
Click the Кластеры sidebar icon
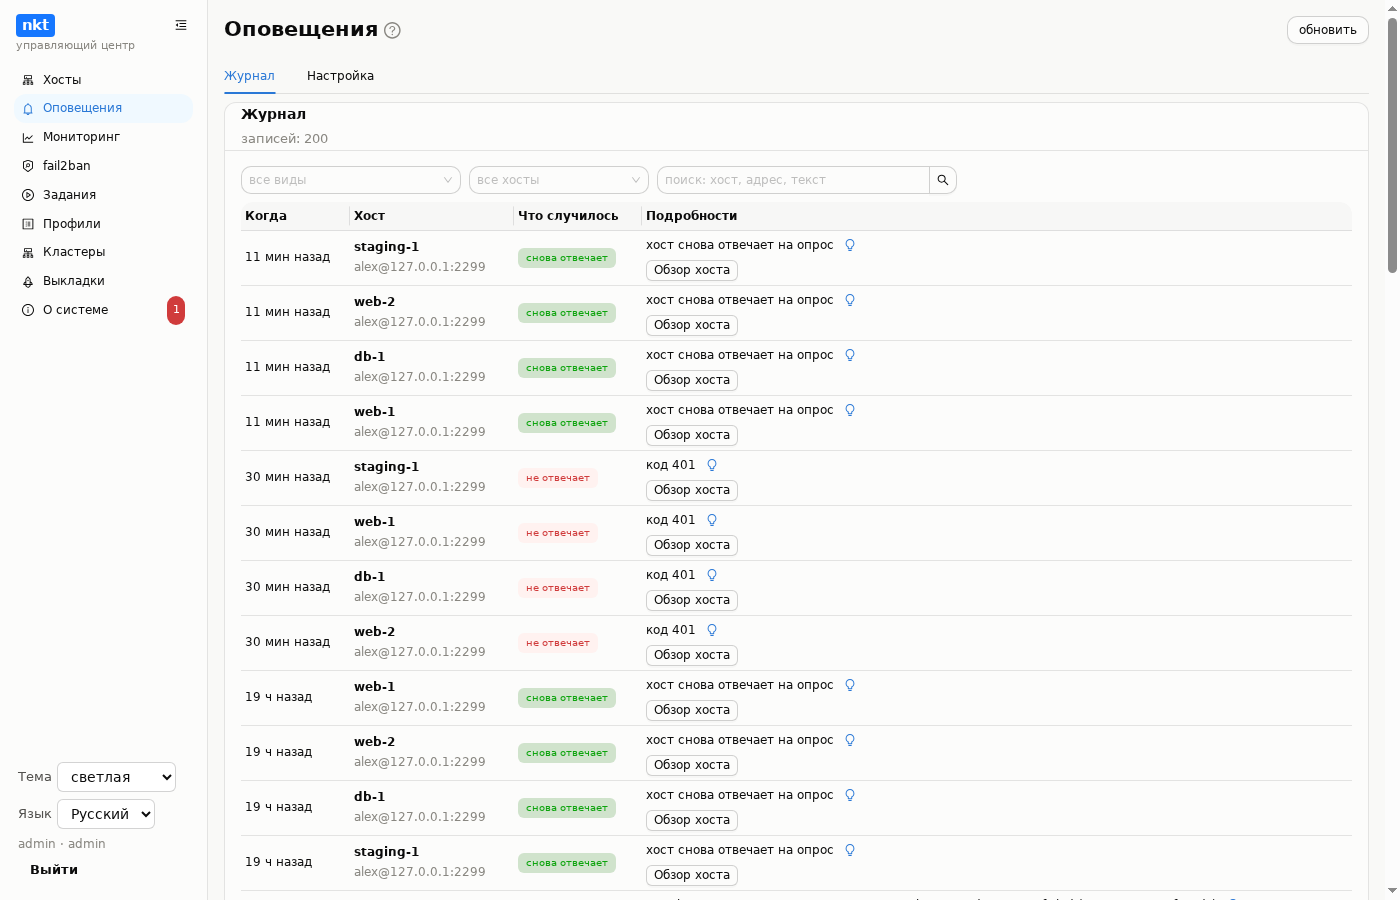28,252
